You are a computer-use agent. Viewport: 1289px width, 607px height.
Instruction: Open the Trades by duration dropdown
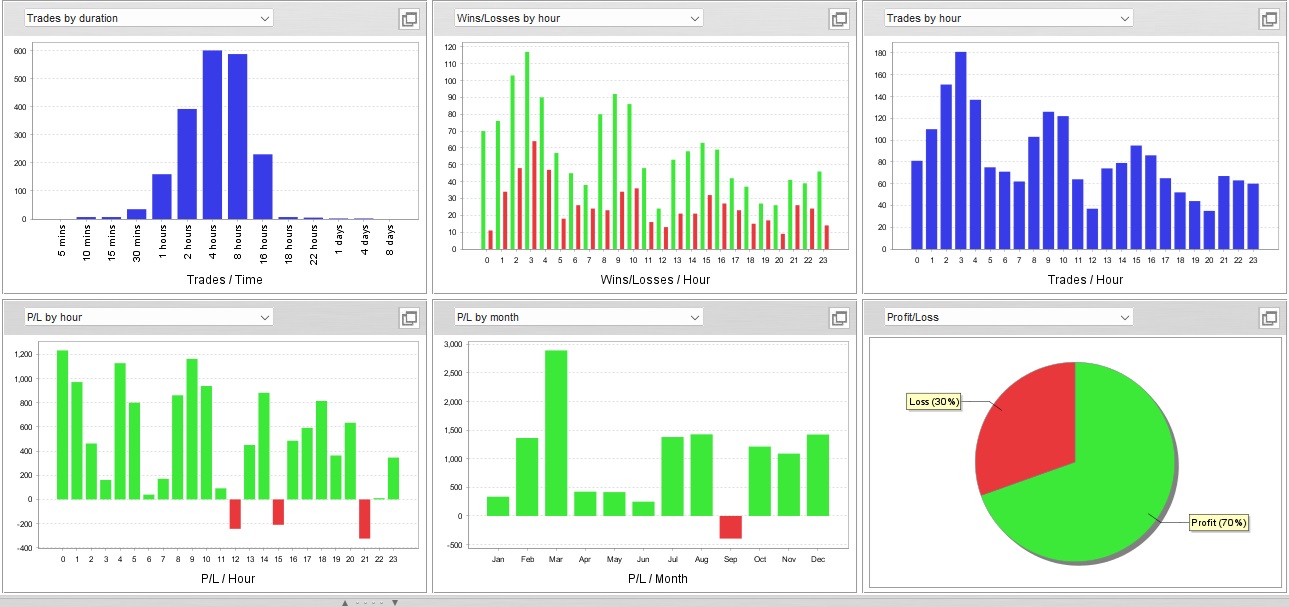[148, 18]
